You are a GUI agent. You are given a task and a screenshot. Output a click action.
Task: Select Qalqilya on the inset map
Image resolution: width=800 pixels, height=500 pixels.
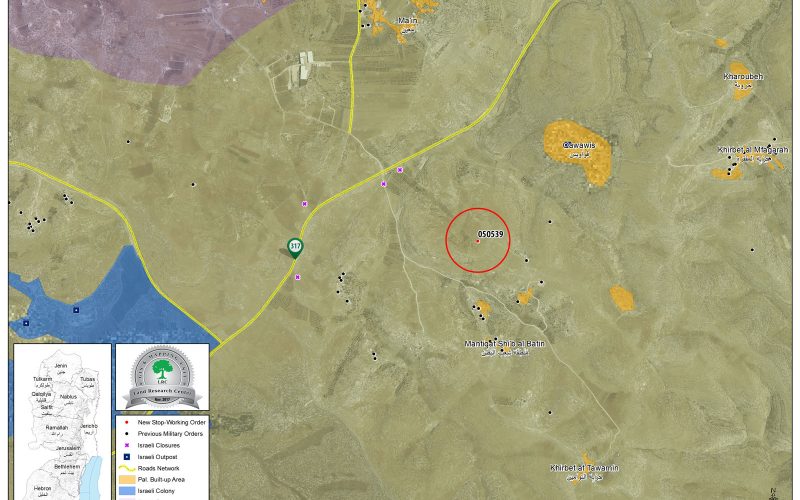point(41,394)
